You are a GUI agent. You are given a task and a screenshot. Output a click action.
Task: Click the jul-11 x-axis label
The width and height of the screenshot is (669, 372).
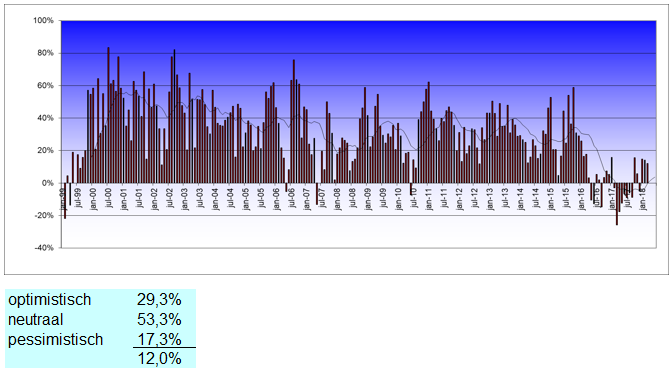(x=444, y=197)
